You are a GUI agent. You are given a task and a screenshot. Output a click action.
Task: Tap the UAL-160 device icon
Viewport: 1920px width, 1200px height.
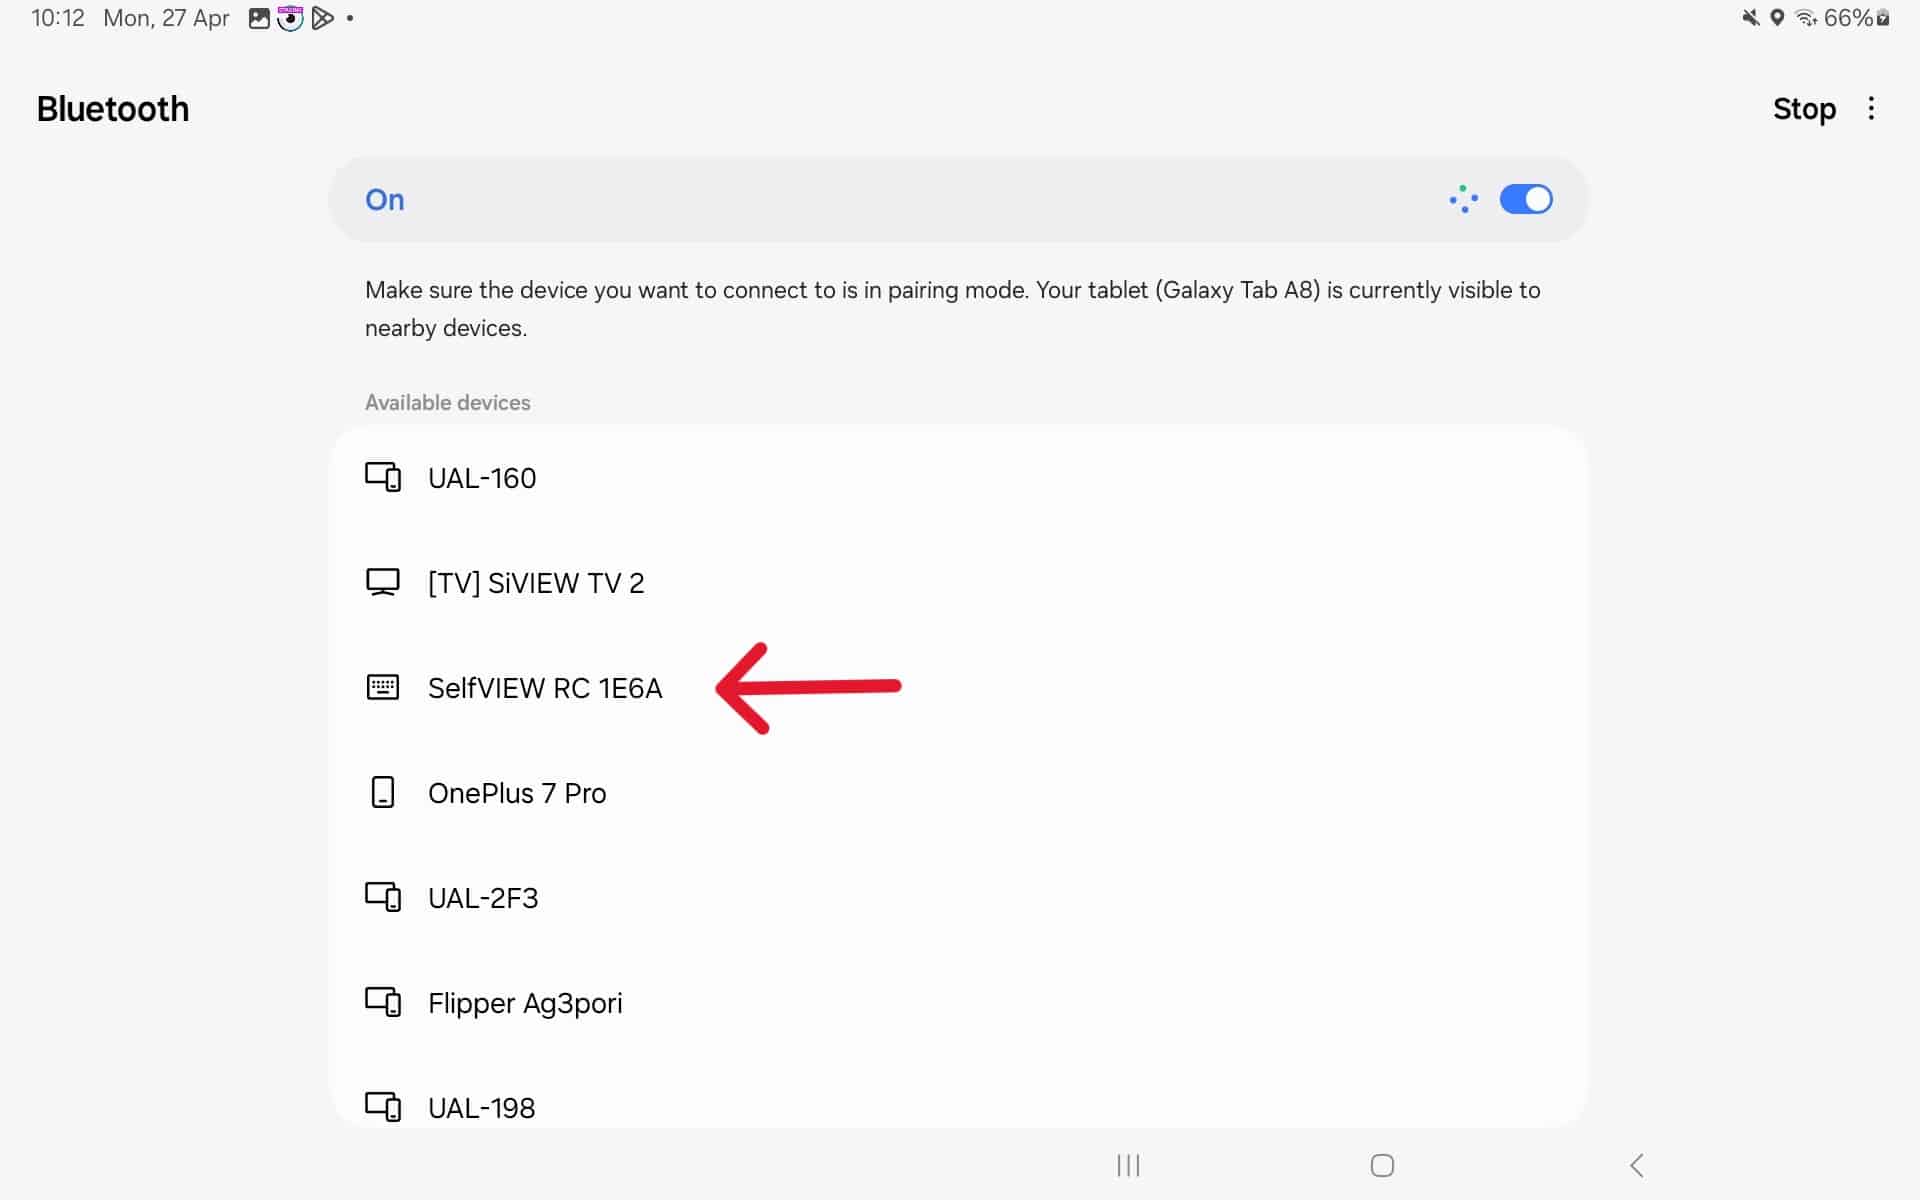pyautogui.click(x=383, y=477)
